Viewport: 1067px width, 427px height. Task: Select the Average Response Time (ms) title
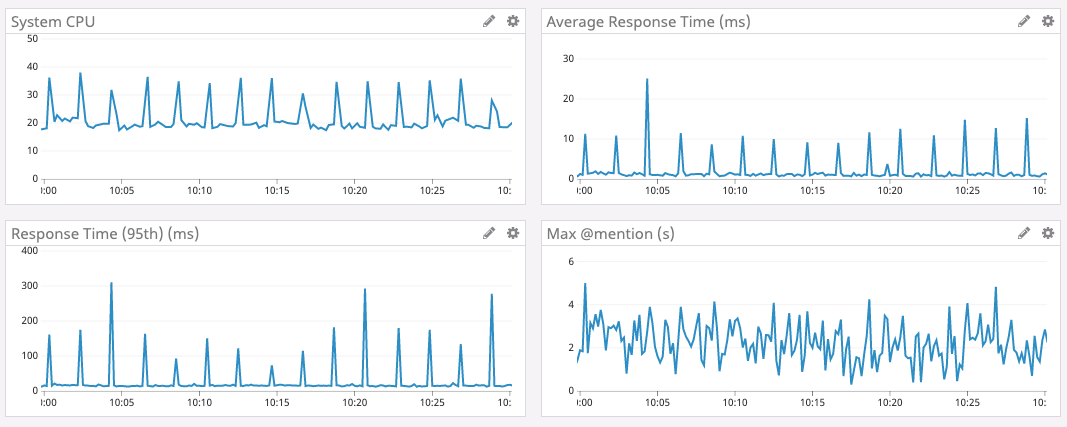(x=648, y=22)
